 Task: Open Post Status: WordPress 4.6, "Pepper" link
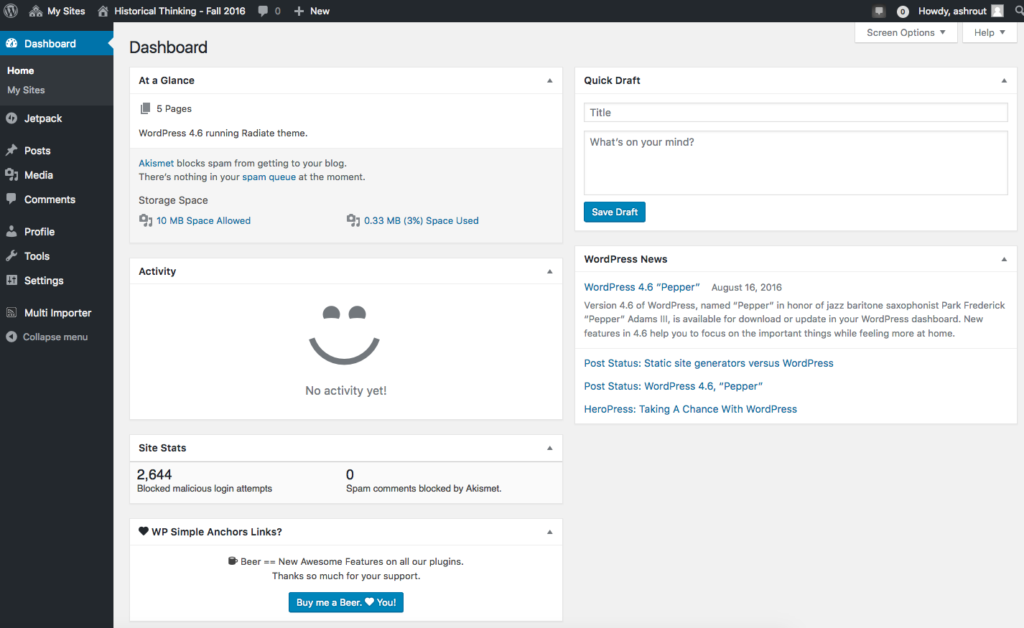(673, 386)
